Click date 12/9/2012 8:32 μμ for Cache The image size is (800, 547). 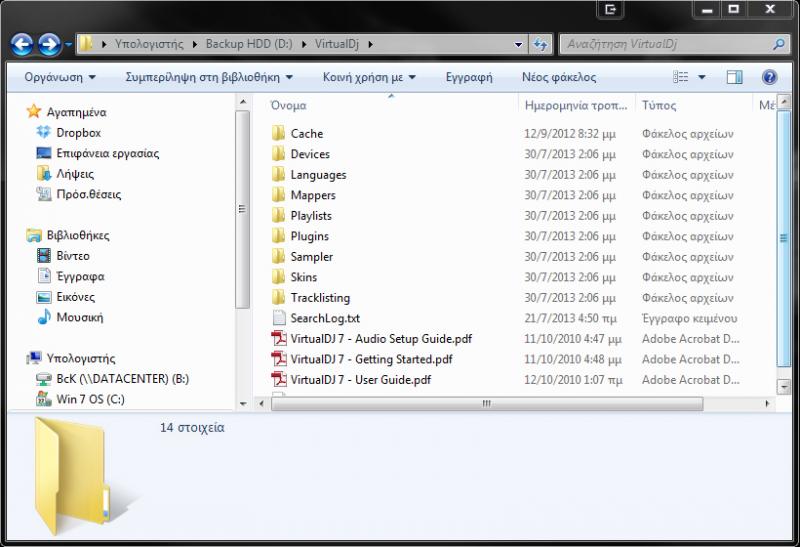tap(570, 134)
